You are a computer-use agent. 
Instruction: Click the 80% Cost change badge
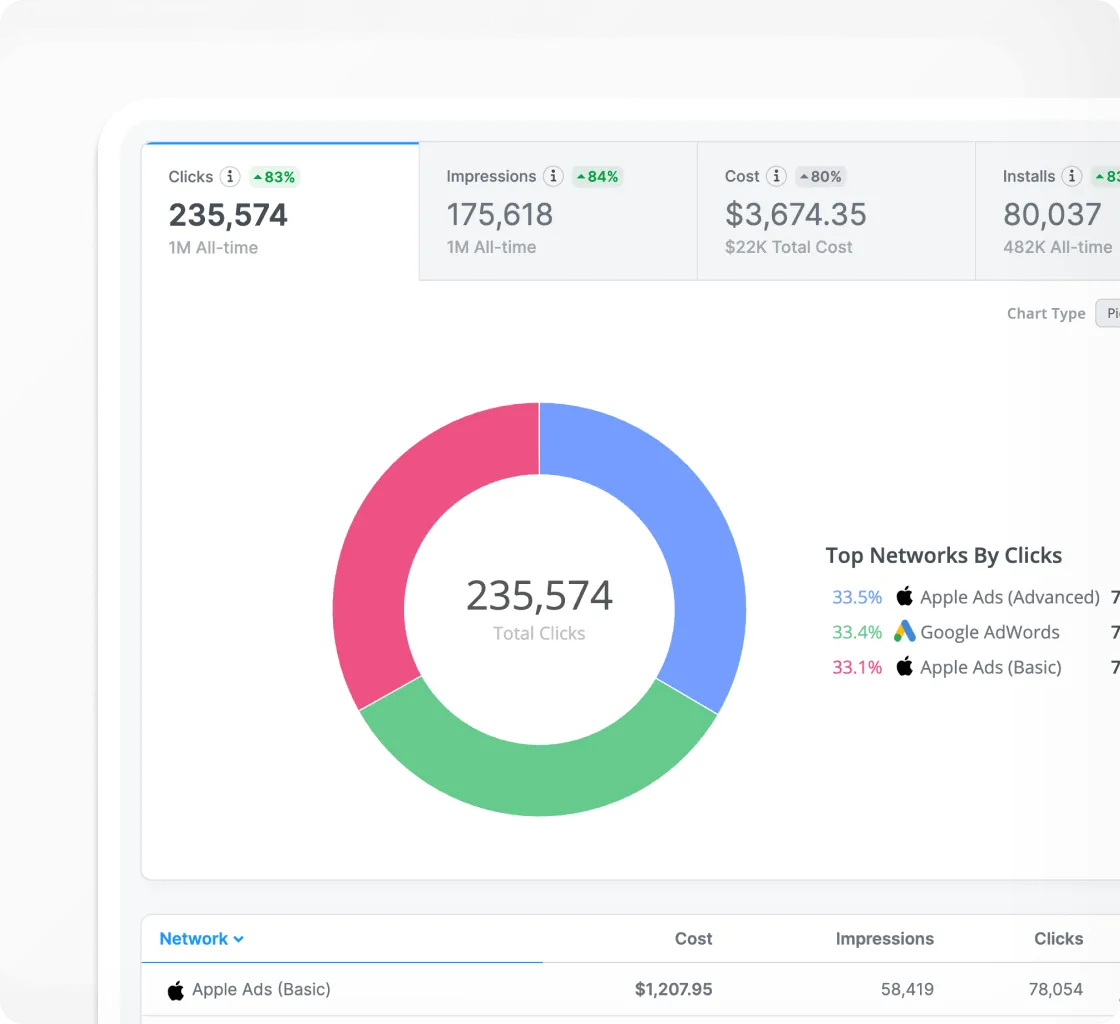click(x=821, y=176)
